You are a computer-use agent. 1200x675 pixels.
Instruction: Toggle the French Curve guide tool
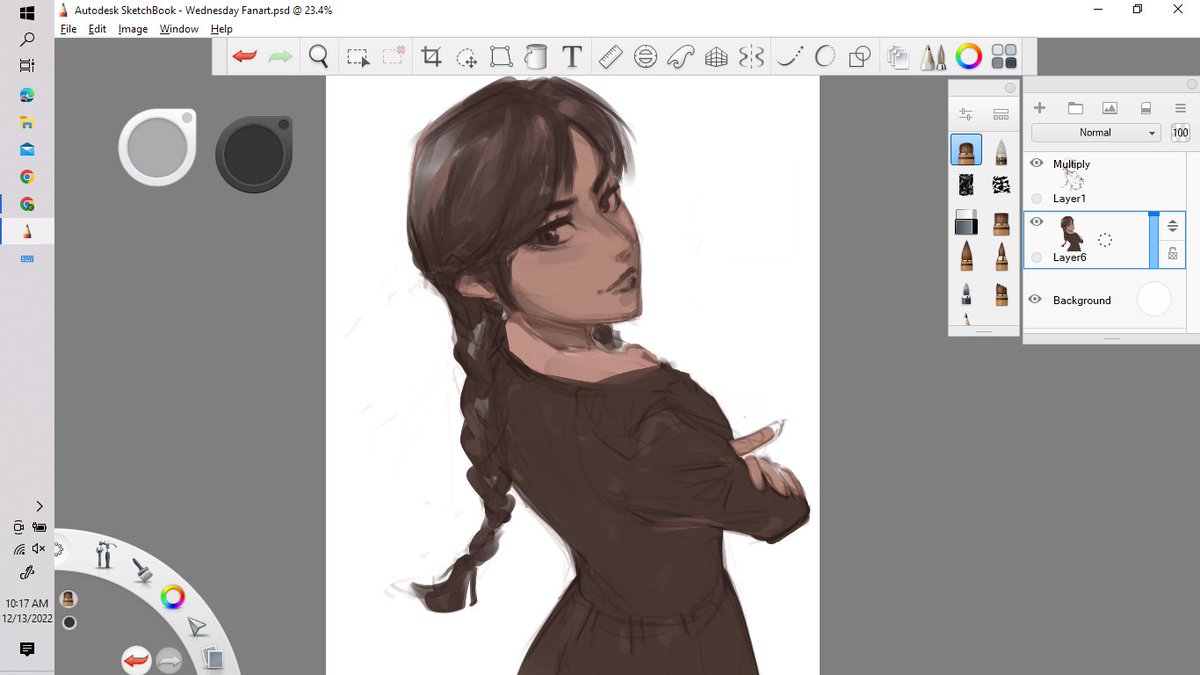[680, 57]
